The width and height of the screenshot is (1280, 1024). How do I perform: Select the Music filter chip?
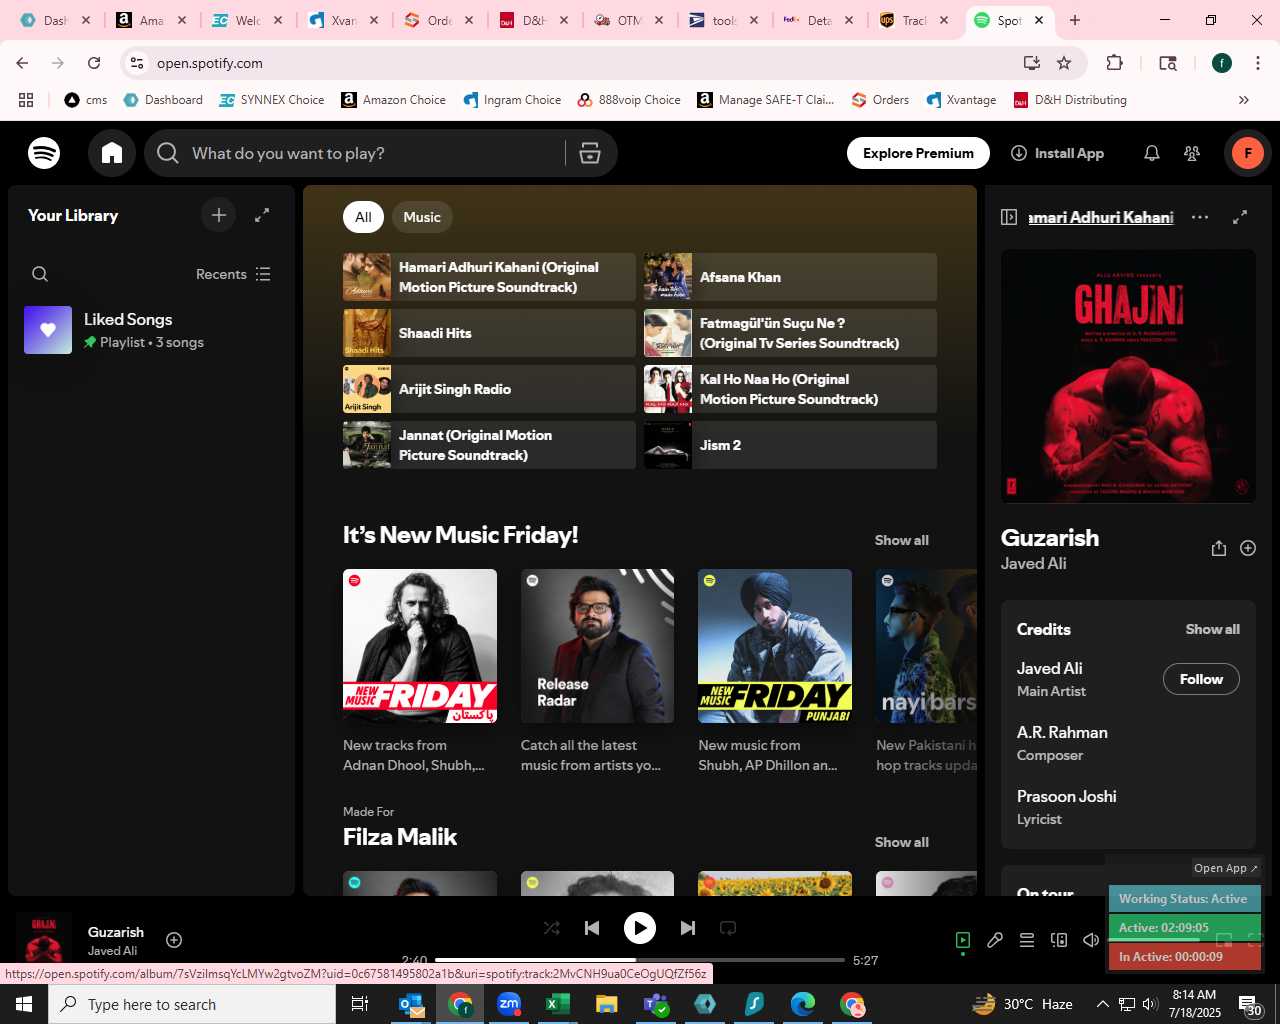point(422,217)
